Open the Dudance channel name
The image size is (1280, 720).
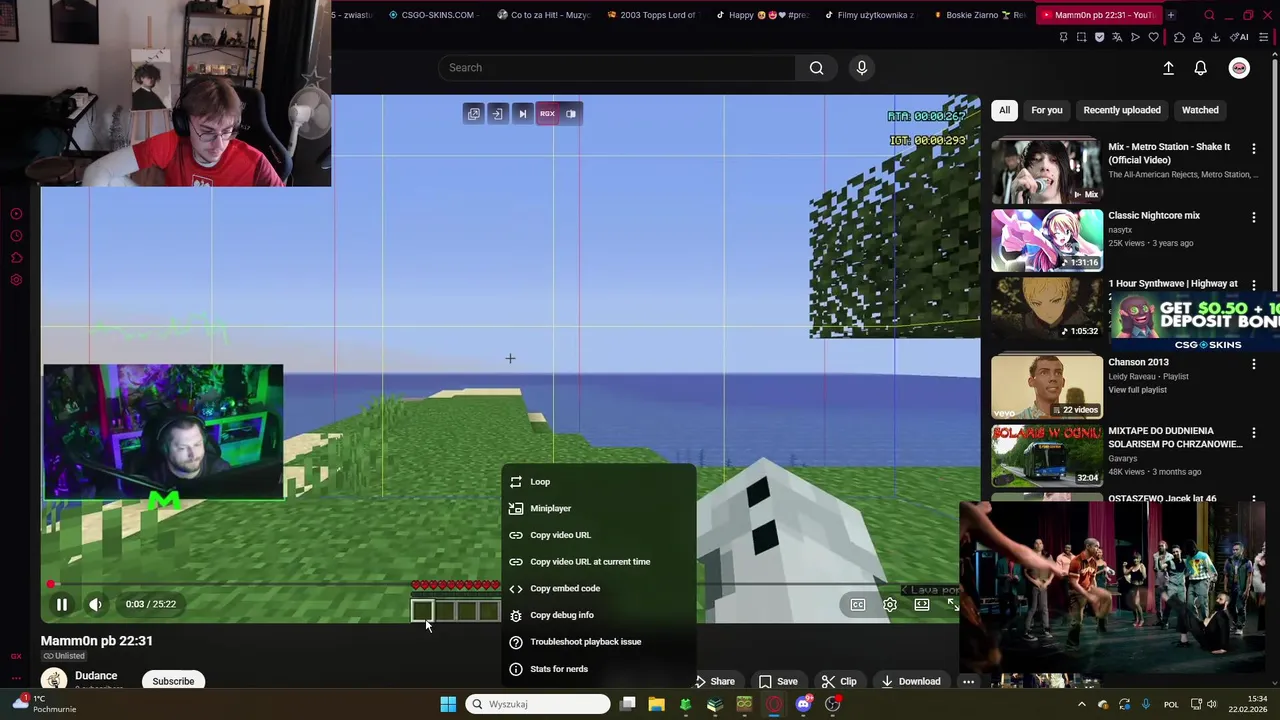(96, 676)
